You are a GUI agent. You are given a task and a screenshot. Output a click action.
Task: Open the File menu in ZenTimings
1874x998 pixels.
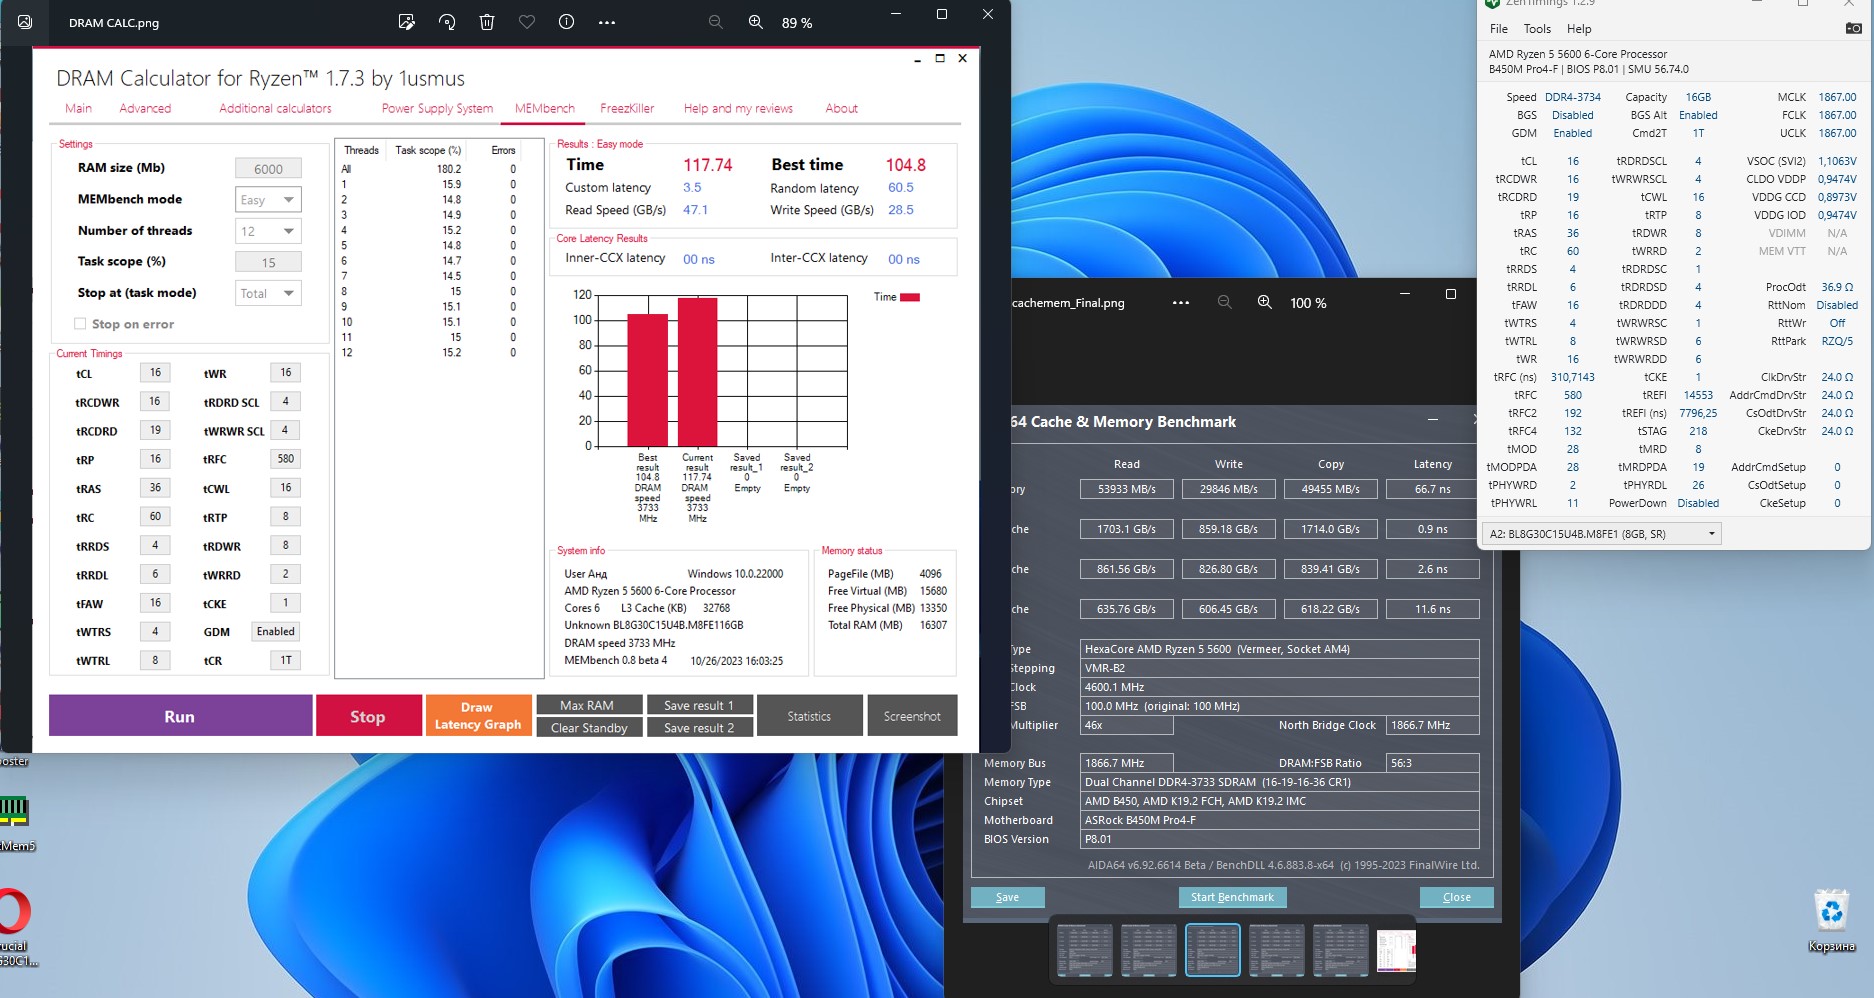pyautogui.click(x=1498, y=29)
